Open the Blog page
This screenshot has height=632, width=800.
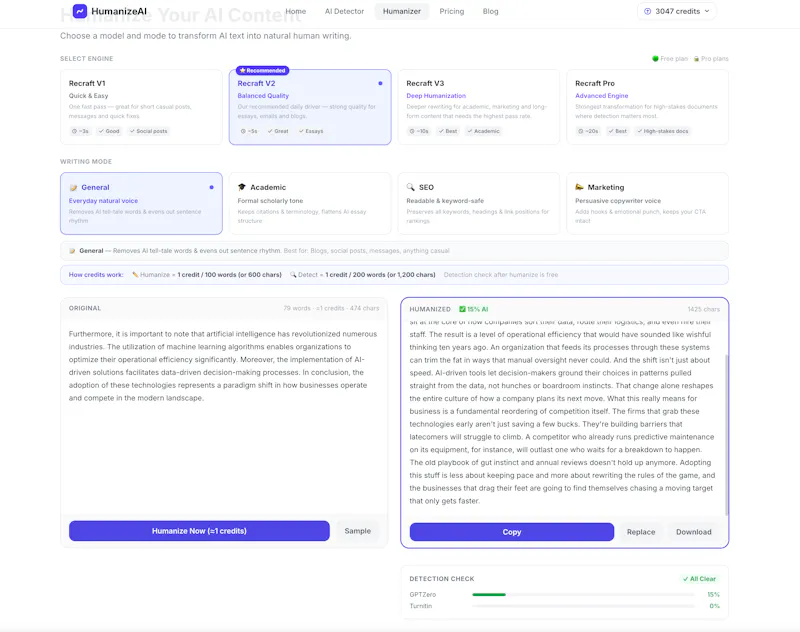point(490,11)
